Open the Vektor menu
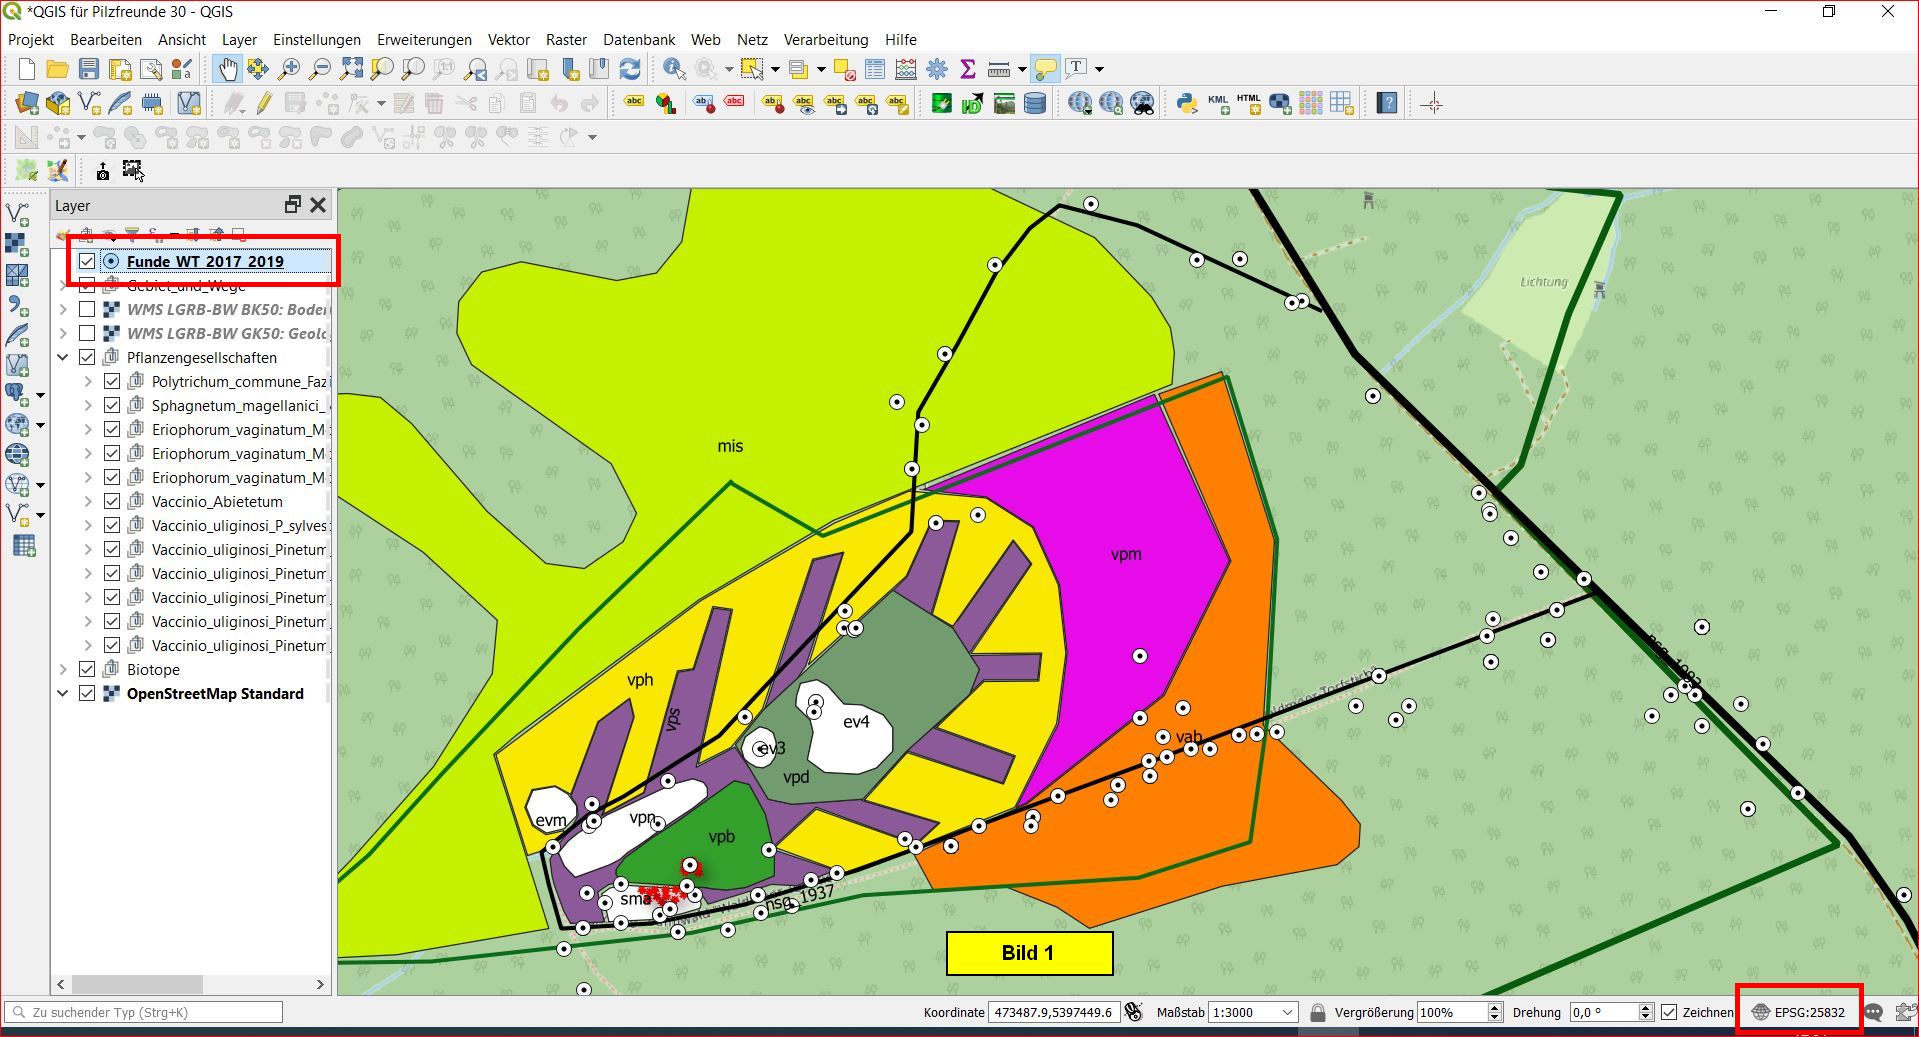This screenshot has width=1919, height=1037. point(508,40)
